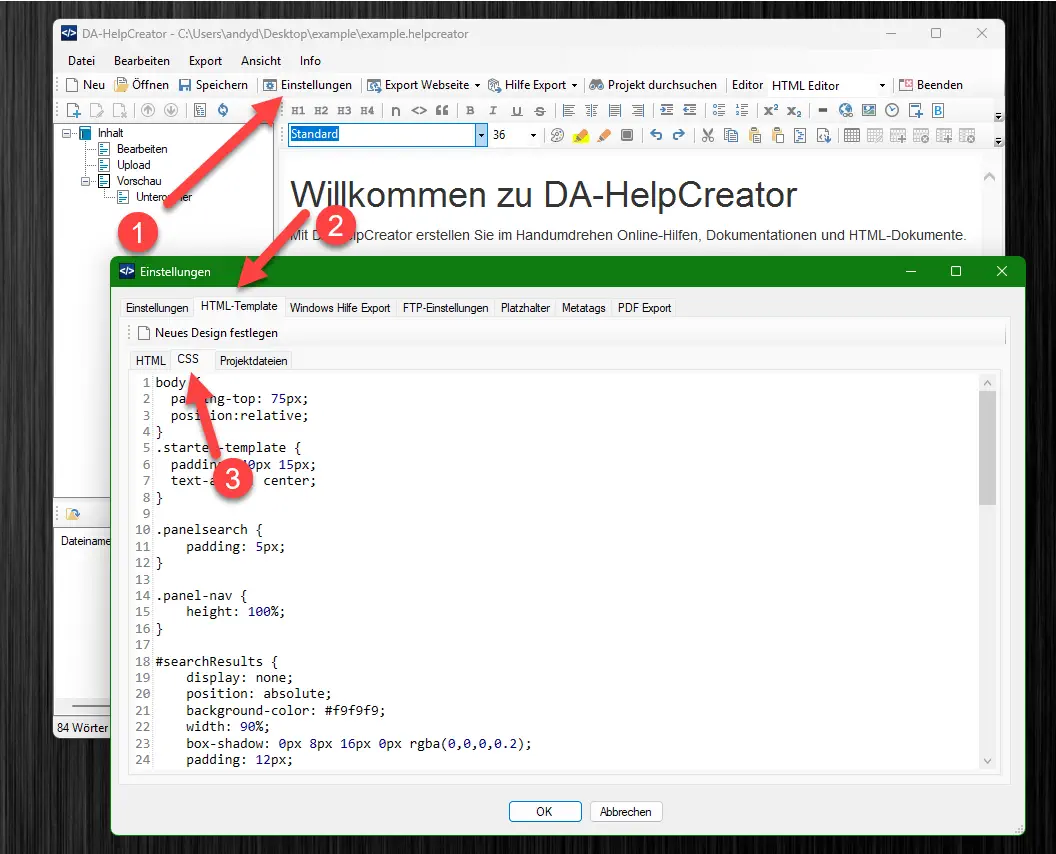
Task: Open the Standard style dropdown
Action: tap(481, 135)
